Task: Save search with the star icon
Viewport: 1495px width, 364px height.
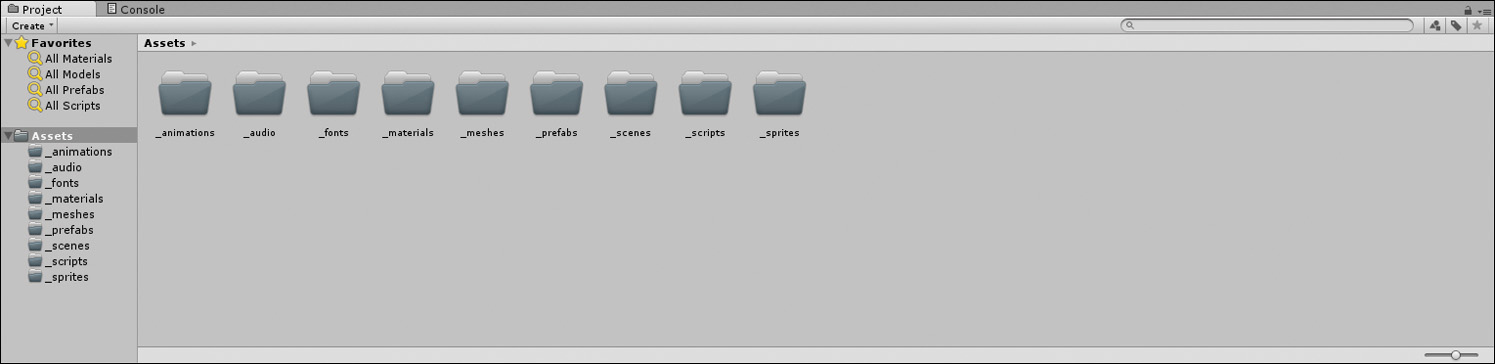Action: click(x=1477, y=26)
